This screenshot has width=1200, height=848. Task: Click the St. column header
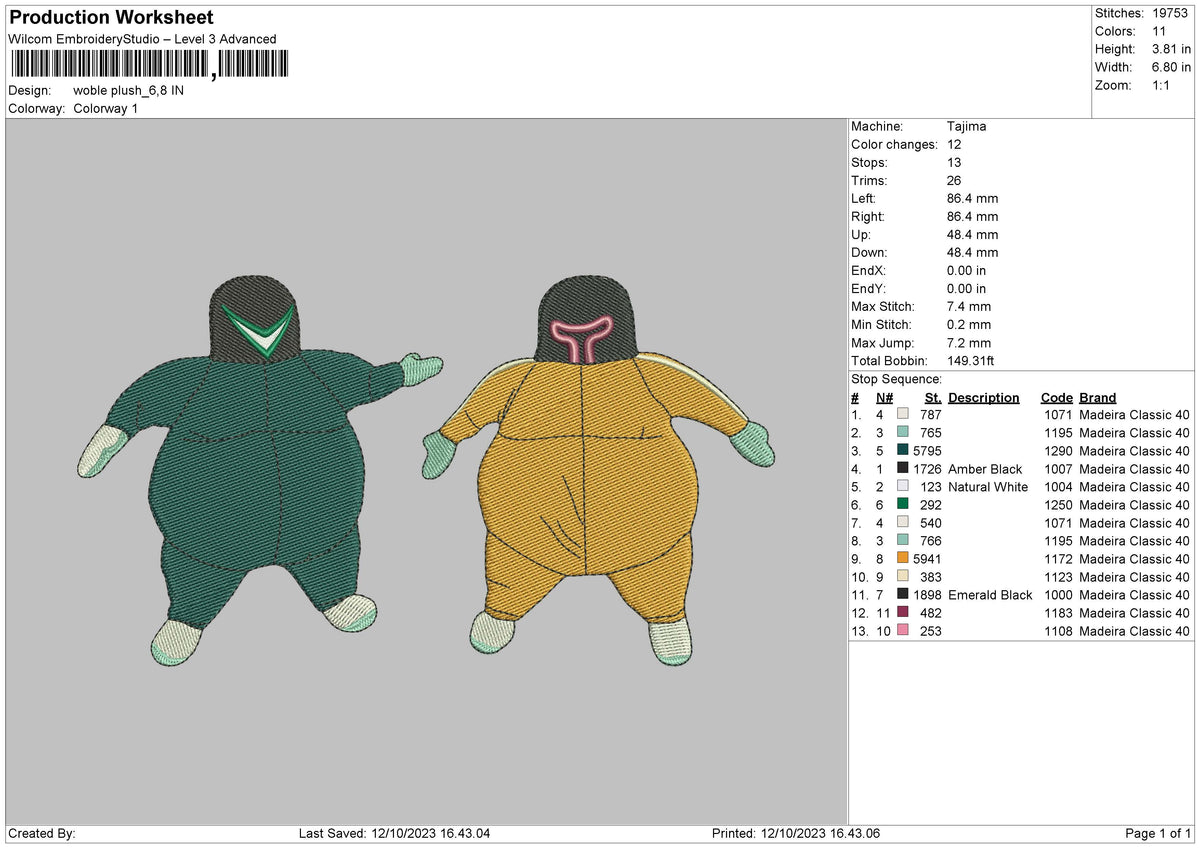[934, 398]
